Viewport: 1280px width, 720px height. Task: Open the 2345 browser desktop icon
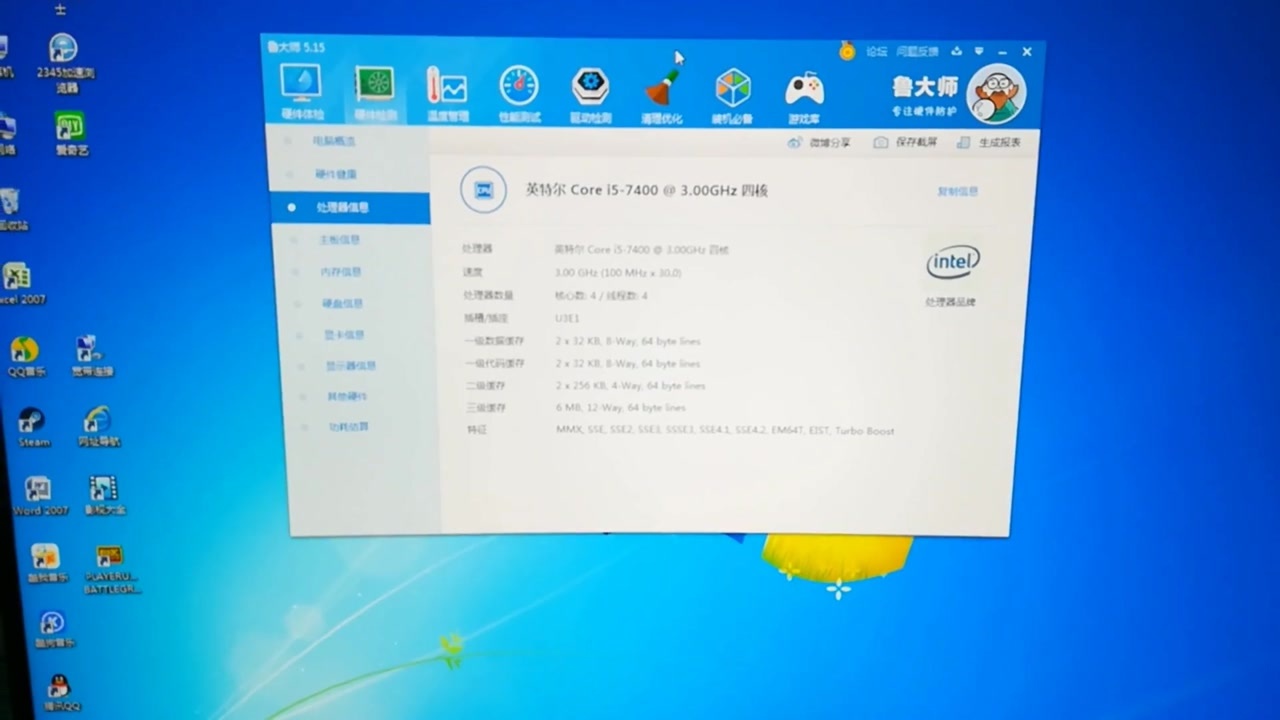coord(64,62)
